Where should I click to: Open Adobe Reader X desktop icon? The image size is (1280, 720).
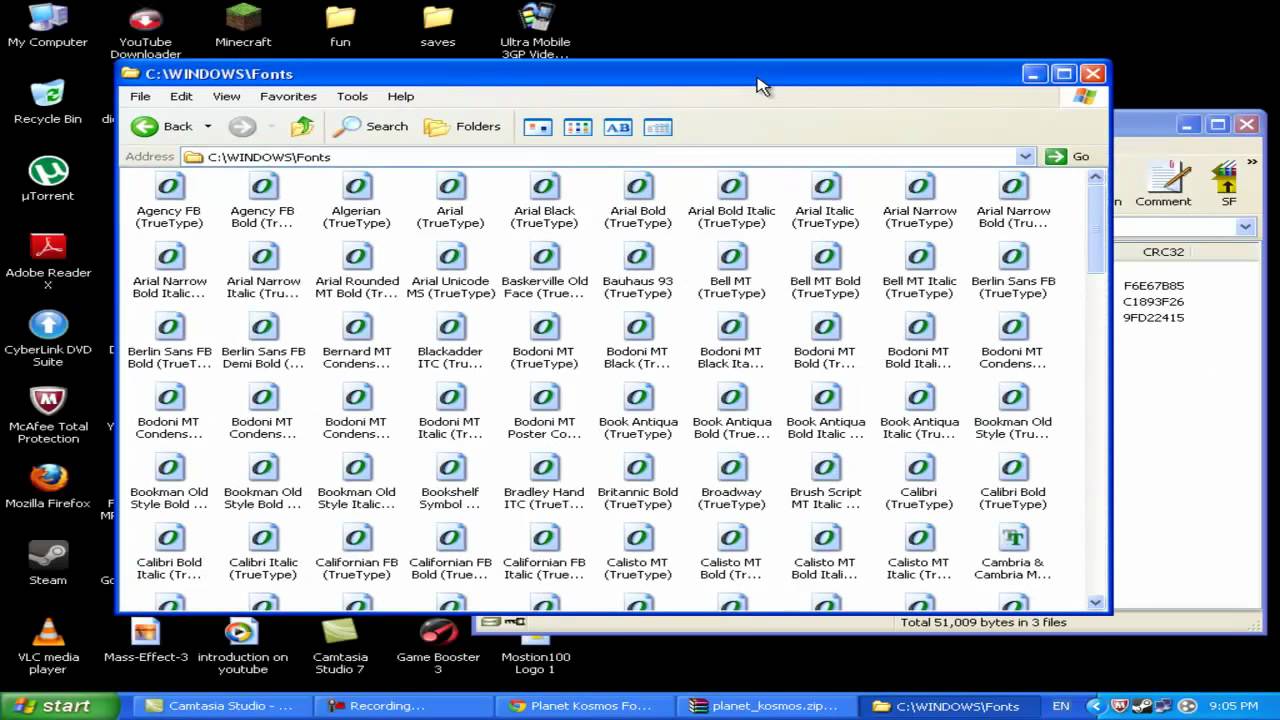(x=48, y=261)
